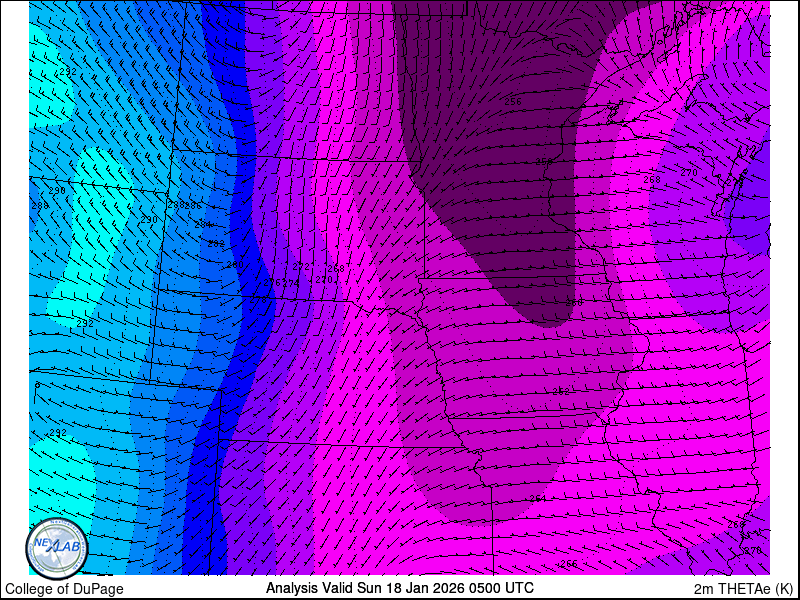Click the 264 contour label
800x600 pixels.
coord(538,498)
